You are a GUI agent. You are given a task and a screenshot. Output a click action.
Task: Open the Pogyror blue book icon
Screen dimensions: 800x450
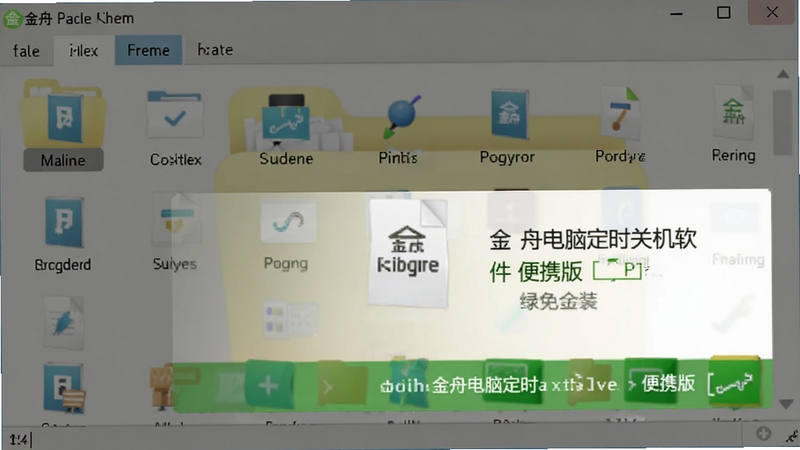(x=508, y=114)
